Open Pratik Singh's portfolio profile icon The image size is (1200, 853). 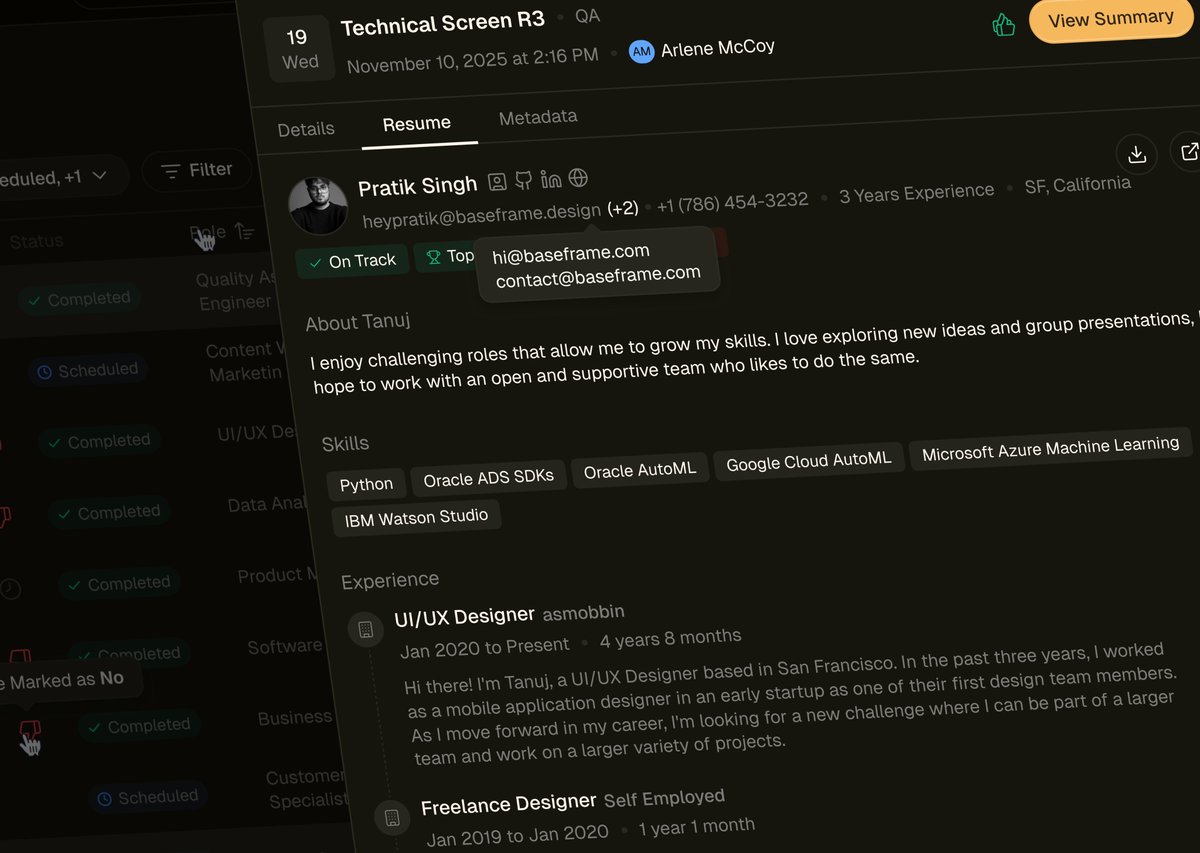[x=497, y=182]
